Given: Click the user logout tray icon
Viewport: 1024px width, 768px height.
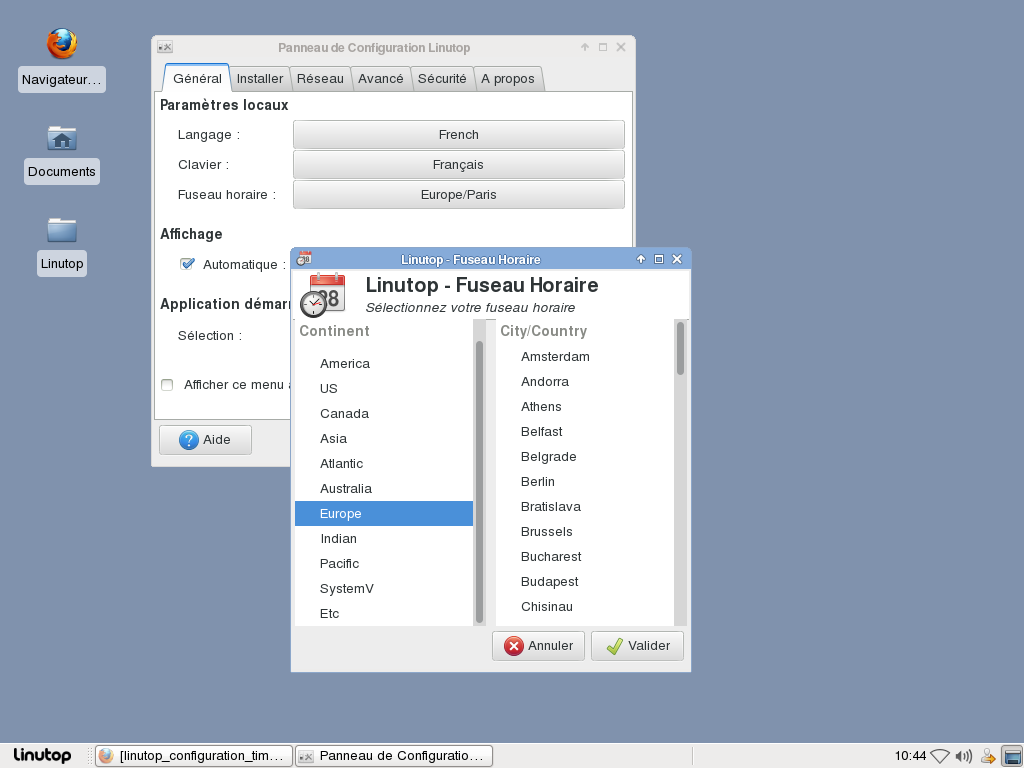Looking at the screenshot, I should tap(988, 756).
